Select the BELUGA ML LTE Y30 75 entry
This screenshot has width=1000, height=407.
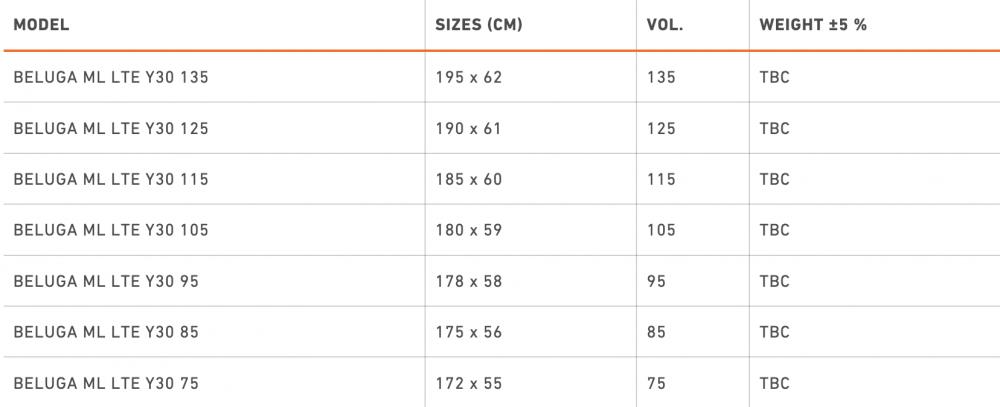(106, 383)
